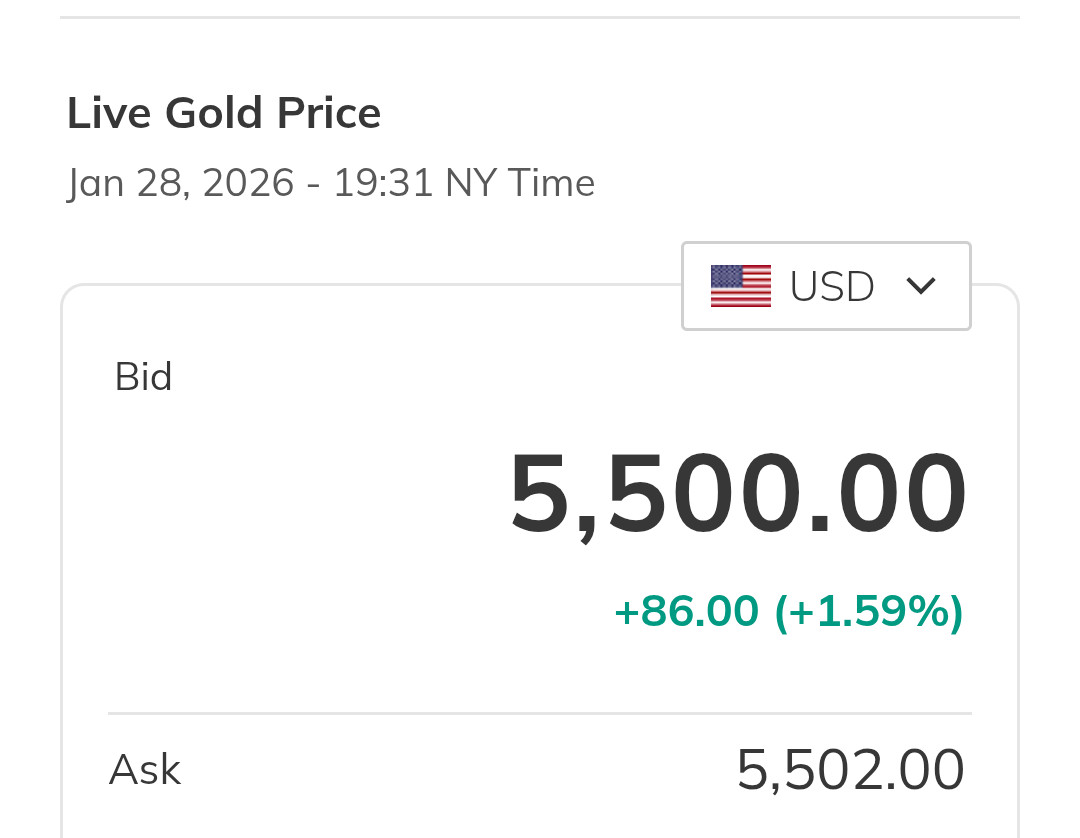The width and height of the screenshot is (1080, 838).
Task: Open the USD currency selector
Action: [826, 286]
